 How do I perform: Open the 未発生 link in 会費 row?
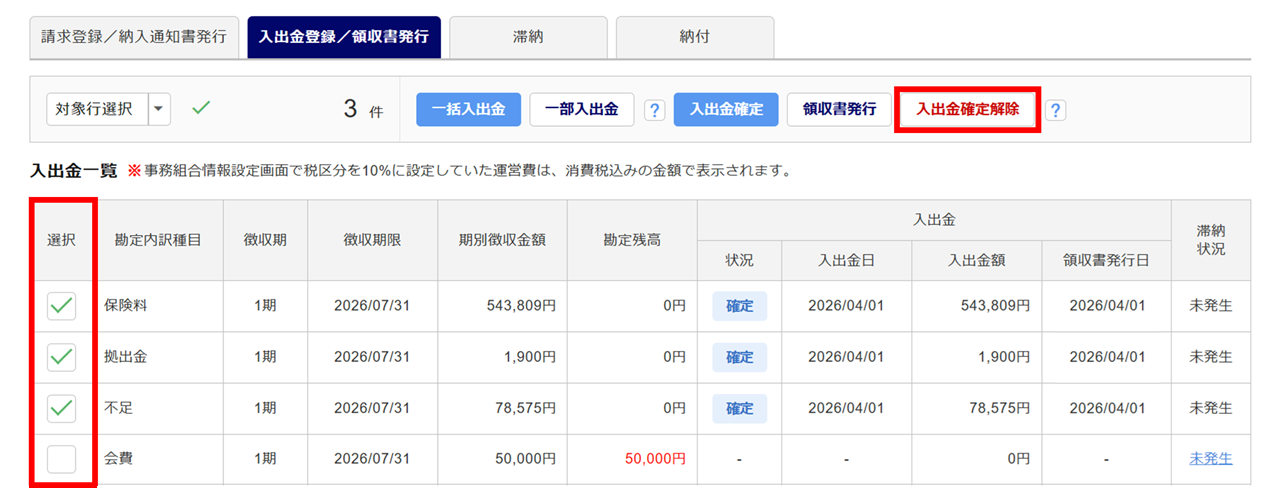tap(1210, 459)
